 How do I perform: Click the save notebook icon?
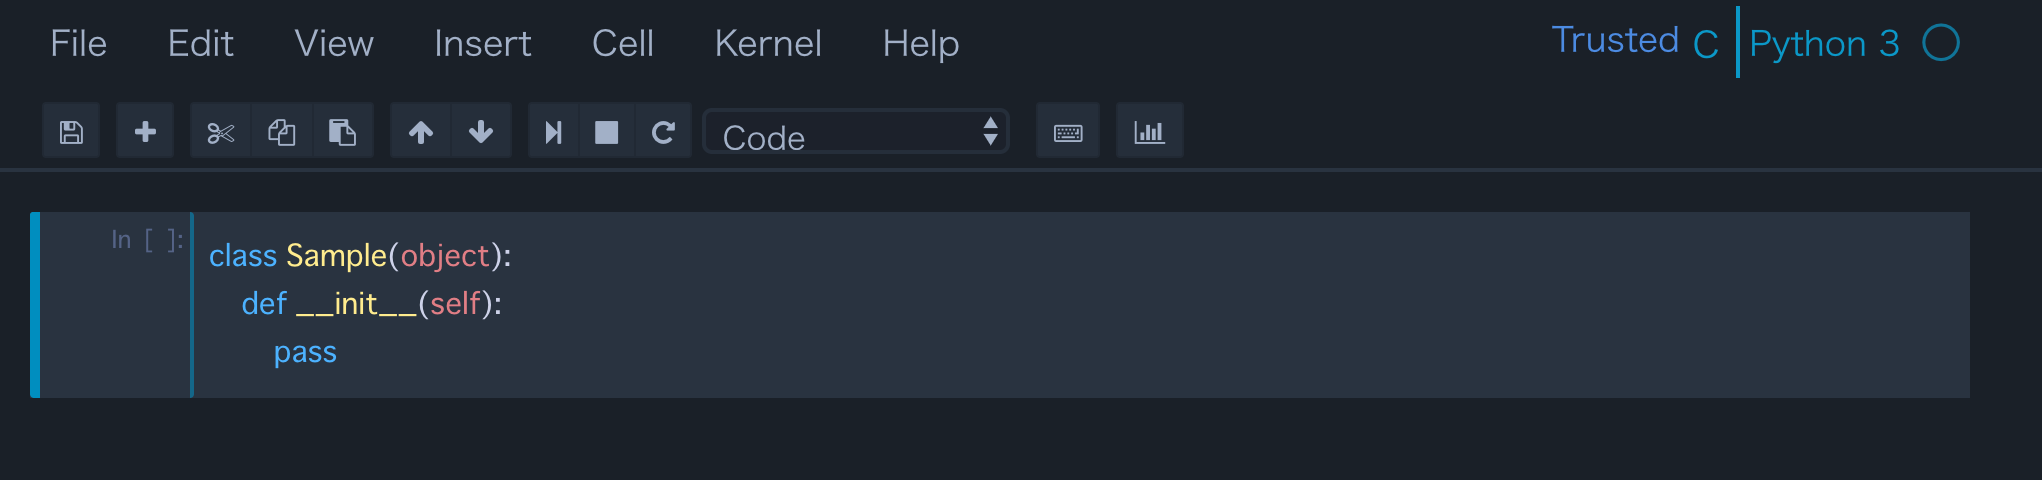click(71, 132)
